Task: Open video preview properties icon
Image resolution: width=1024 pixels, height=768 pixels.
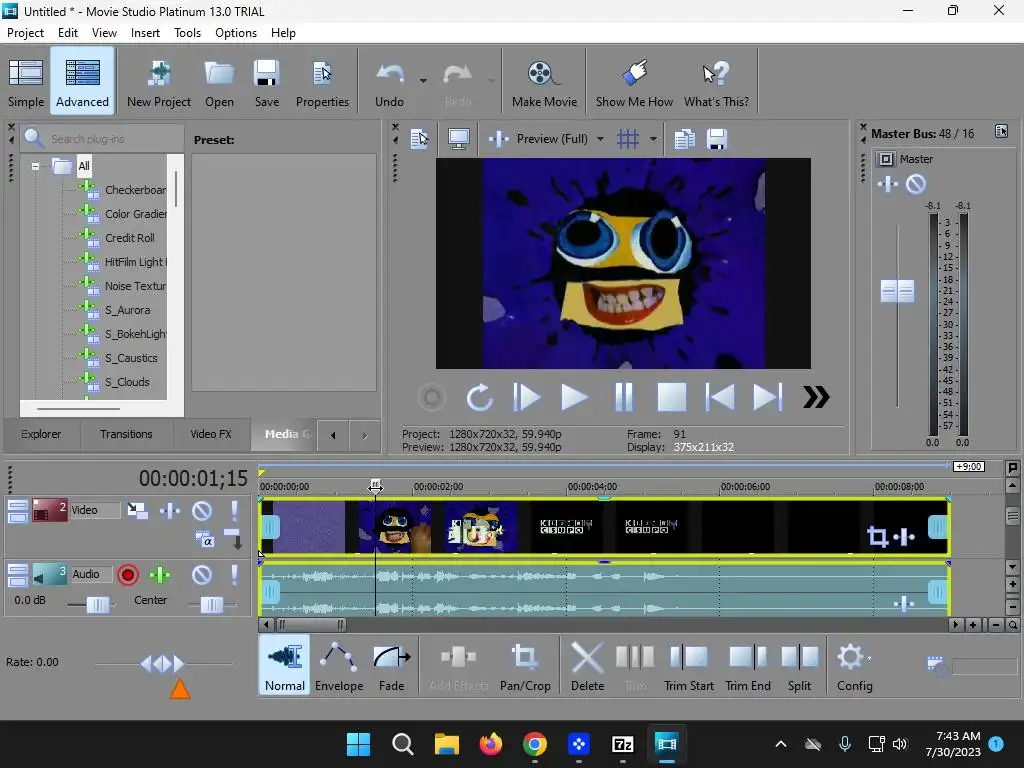Action: 419,138
